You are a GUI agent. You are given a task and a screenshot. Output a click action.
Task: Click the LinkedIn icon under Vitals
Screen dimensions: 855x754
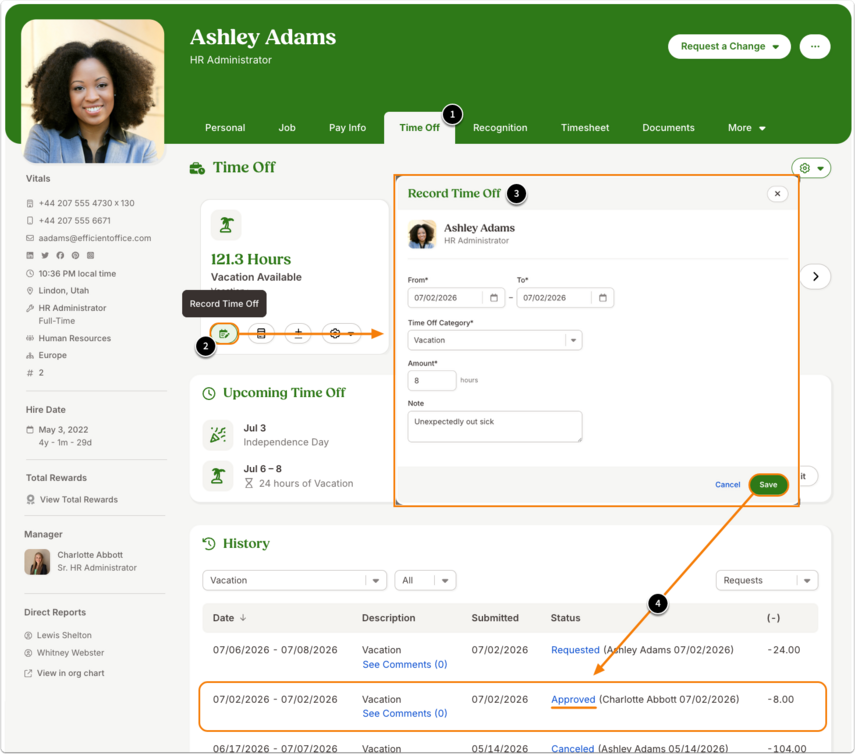click(x=30, y=255)
